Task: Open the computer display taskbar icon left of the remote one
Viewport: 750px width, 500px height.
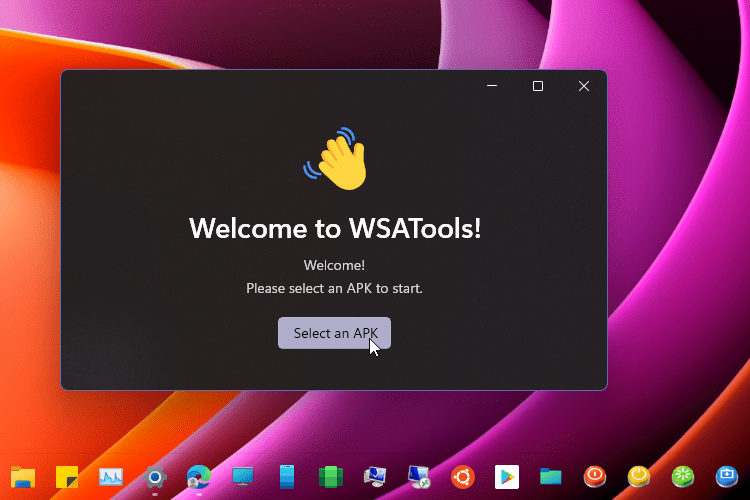Action: pos(375,477)
